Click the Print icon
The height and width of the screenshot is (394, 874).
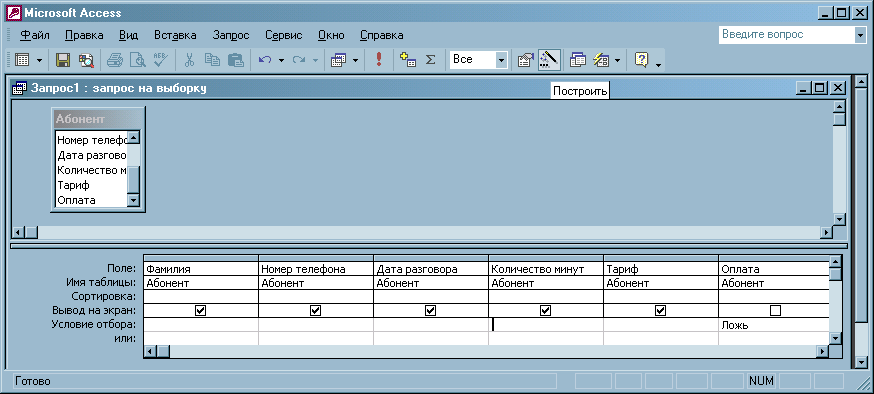[115, 60]
